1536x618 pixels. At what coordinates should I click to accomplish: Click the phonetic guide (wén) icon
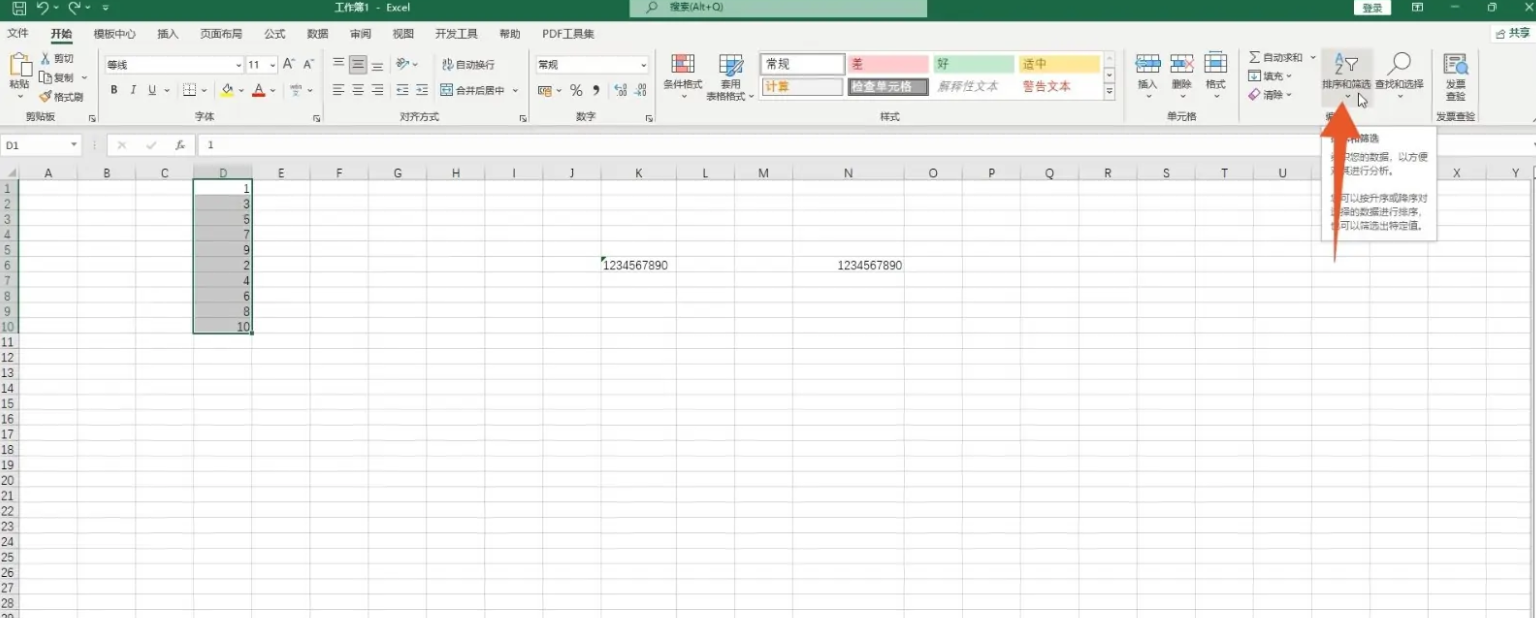pyautogui.click(x=296, y=90)
